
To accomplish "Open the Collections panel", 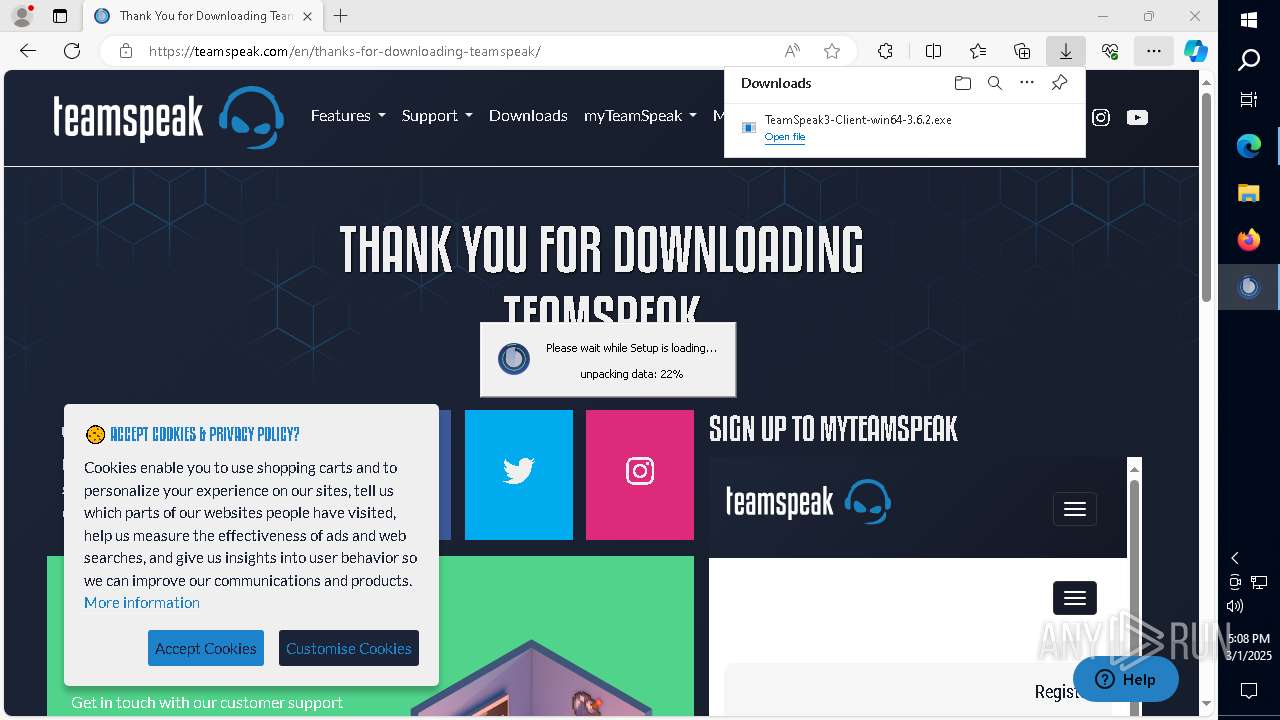I will point(1022,51).
